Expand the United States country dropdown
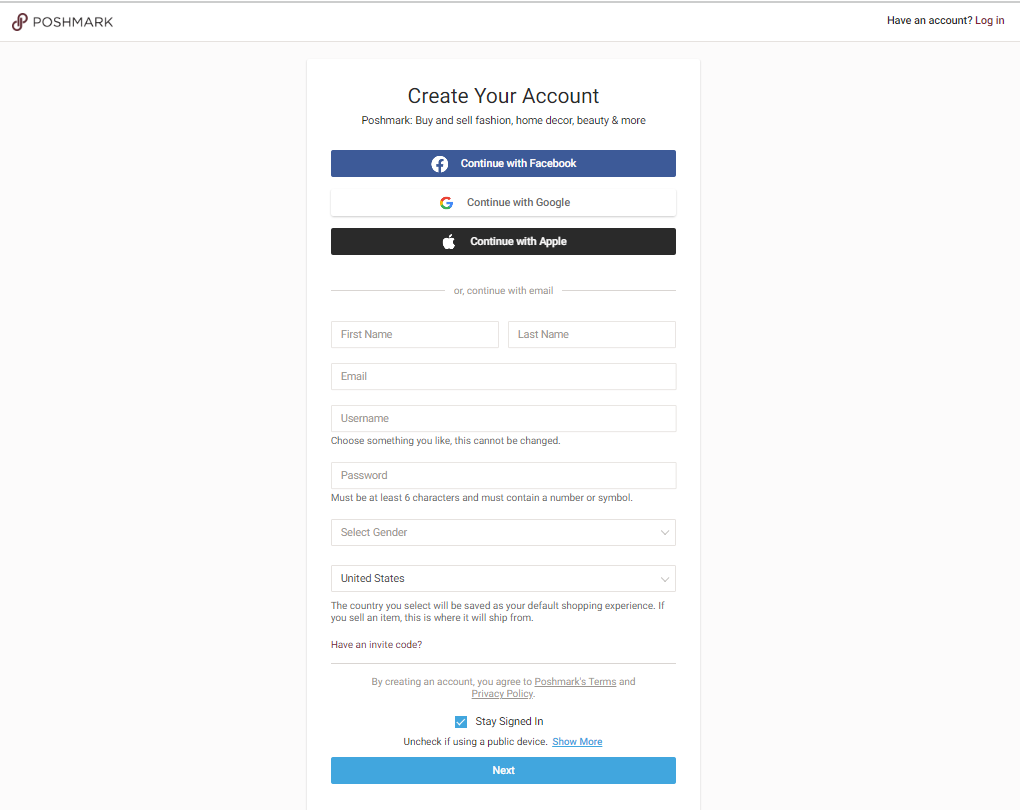 pyautogui.click(x=503, y=579)
